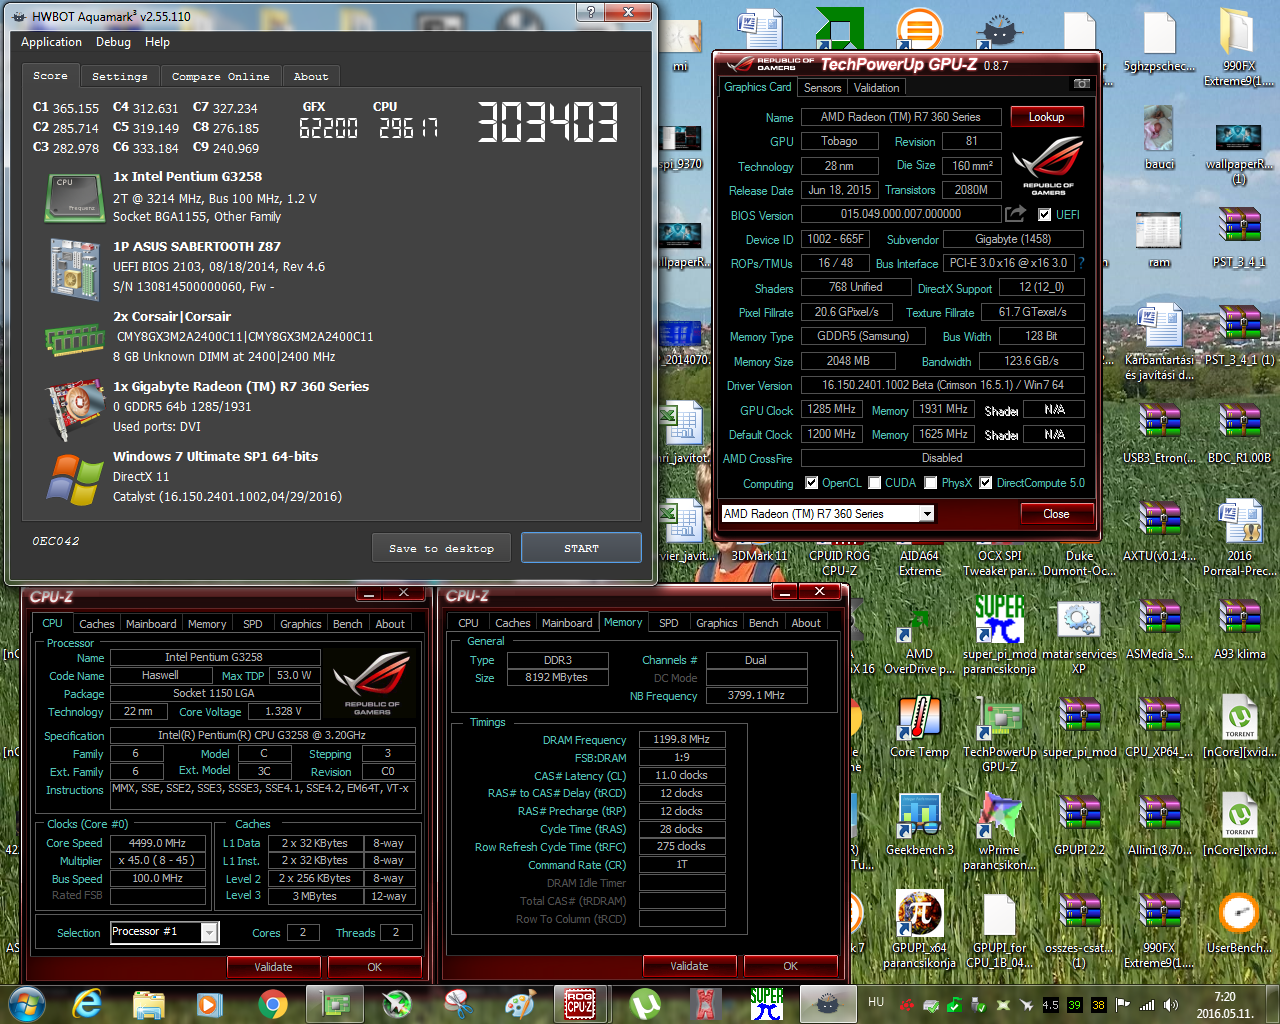Click the Windows Start button

(x=26, y=1004)
